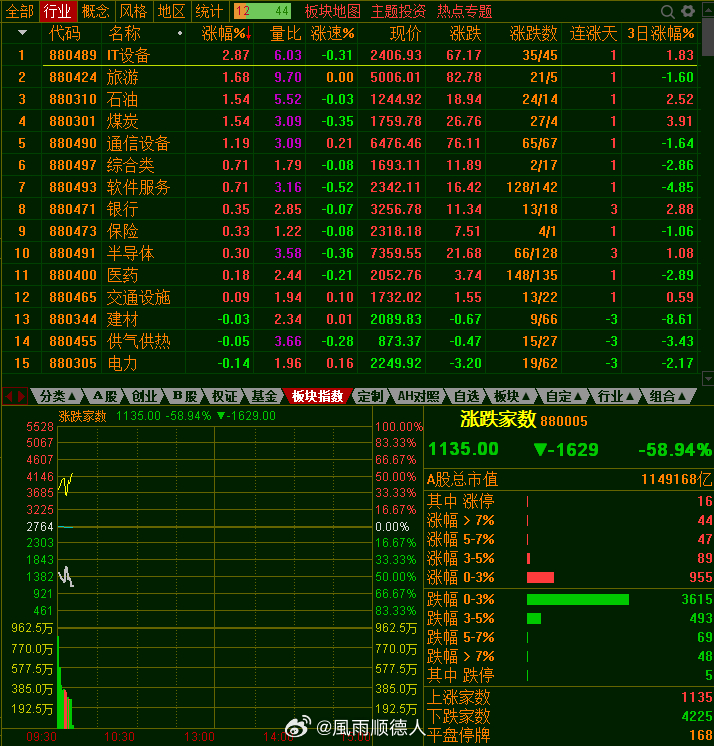This screenshot has height=746, width=714.
Task: Select the 行业 top tab
Action: click(57, 11)
